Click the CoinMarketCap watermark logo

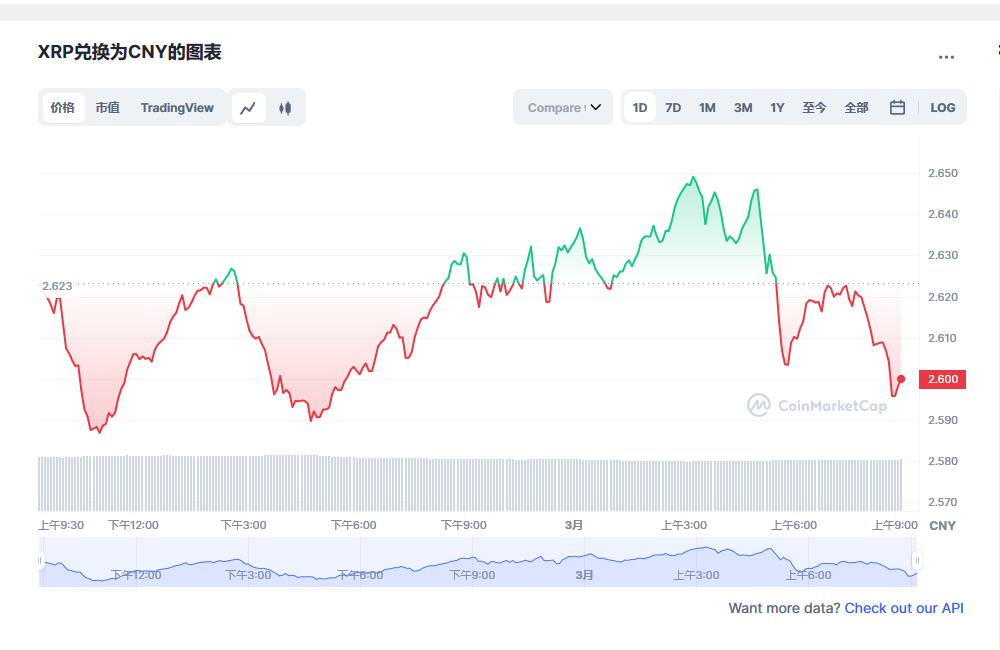[x=817, y=405]
